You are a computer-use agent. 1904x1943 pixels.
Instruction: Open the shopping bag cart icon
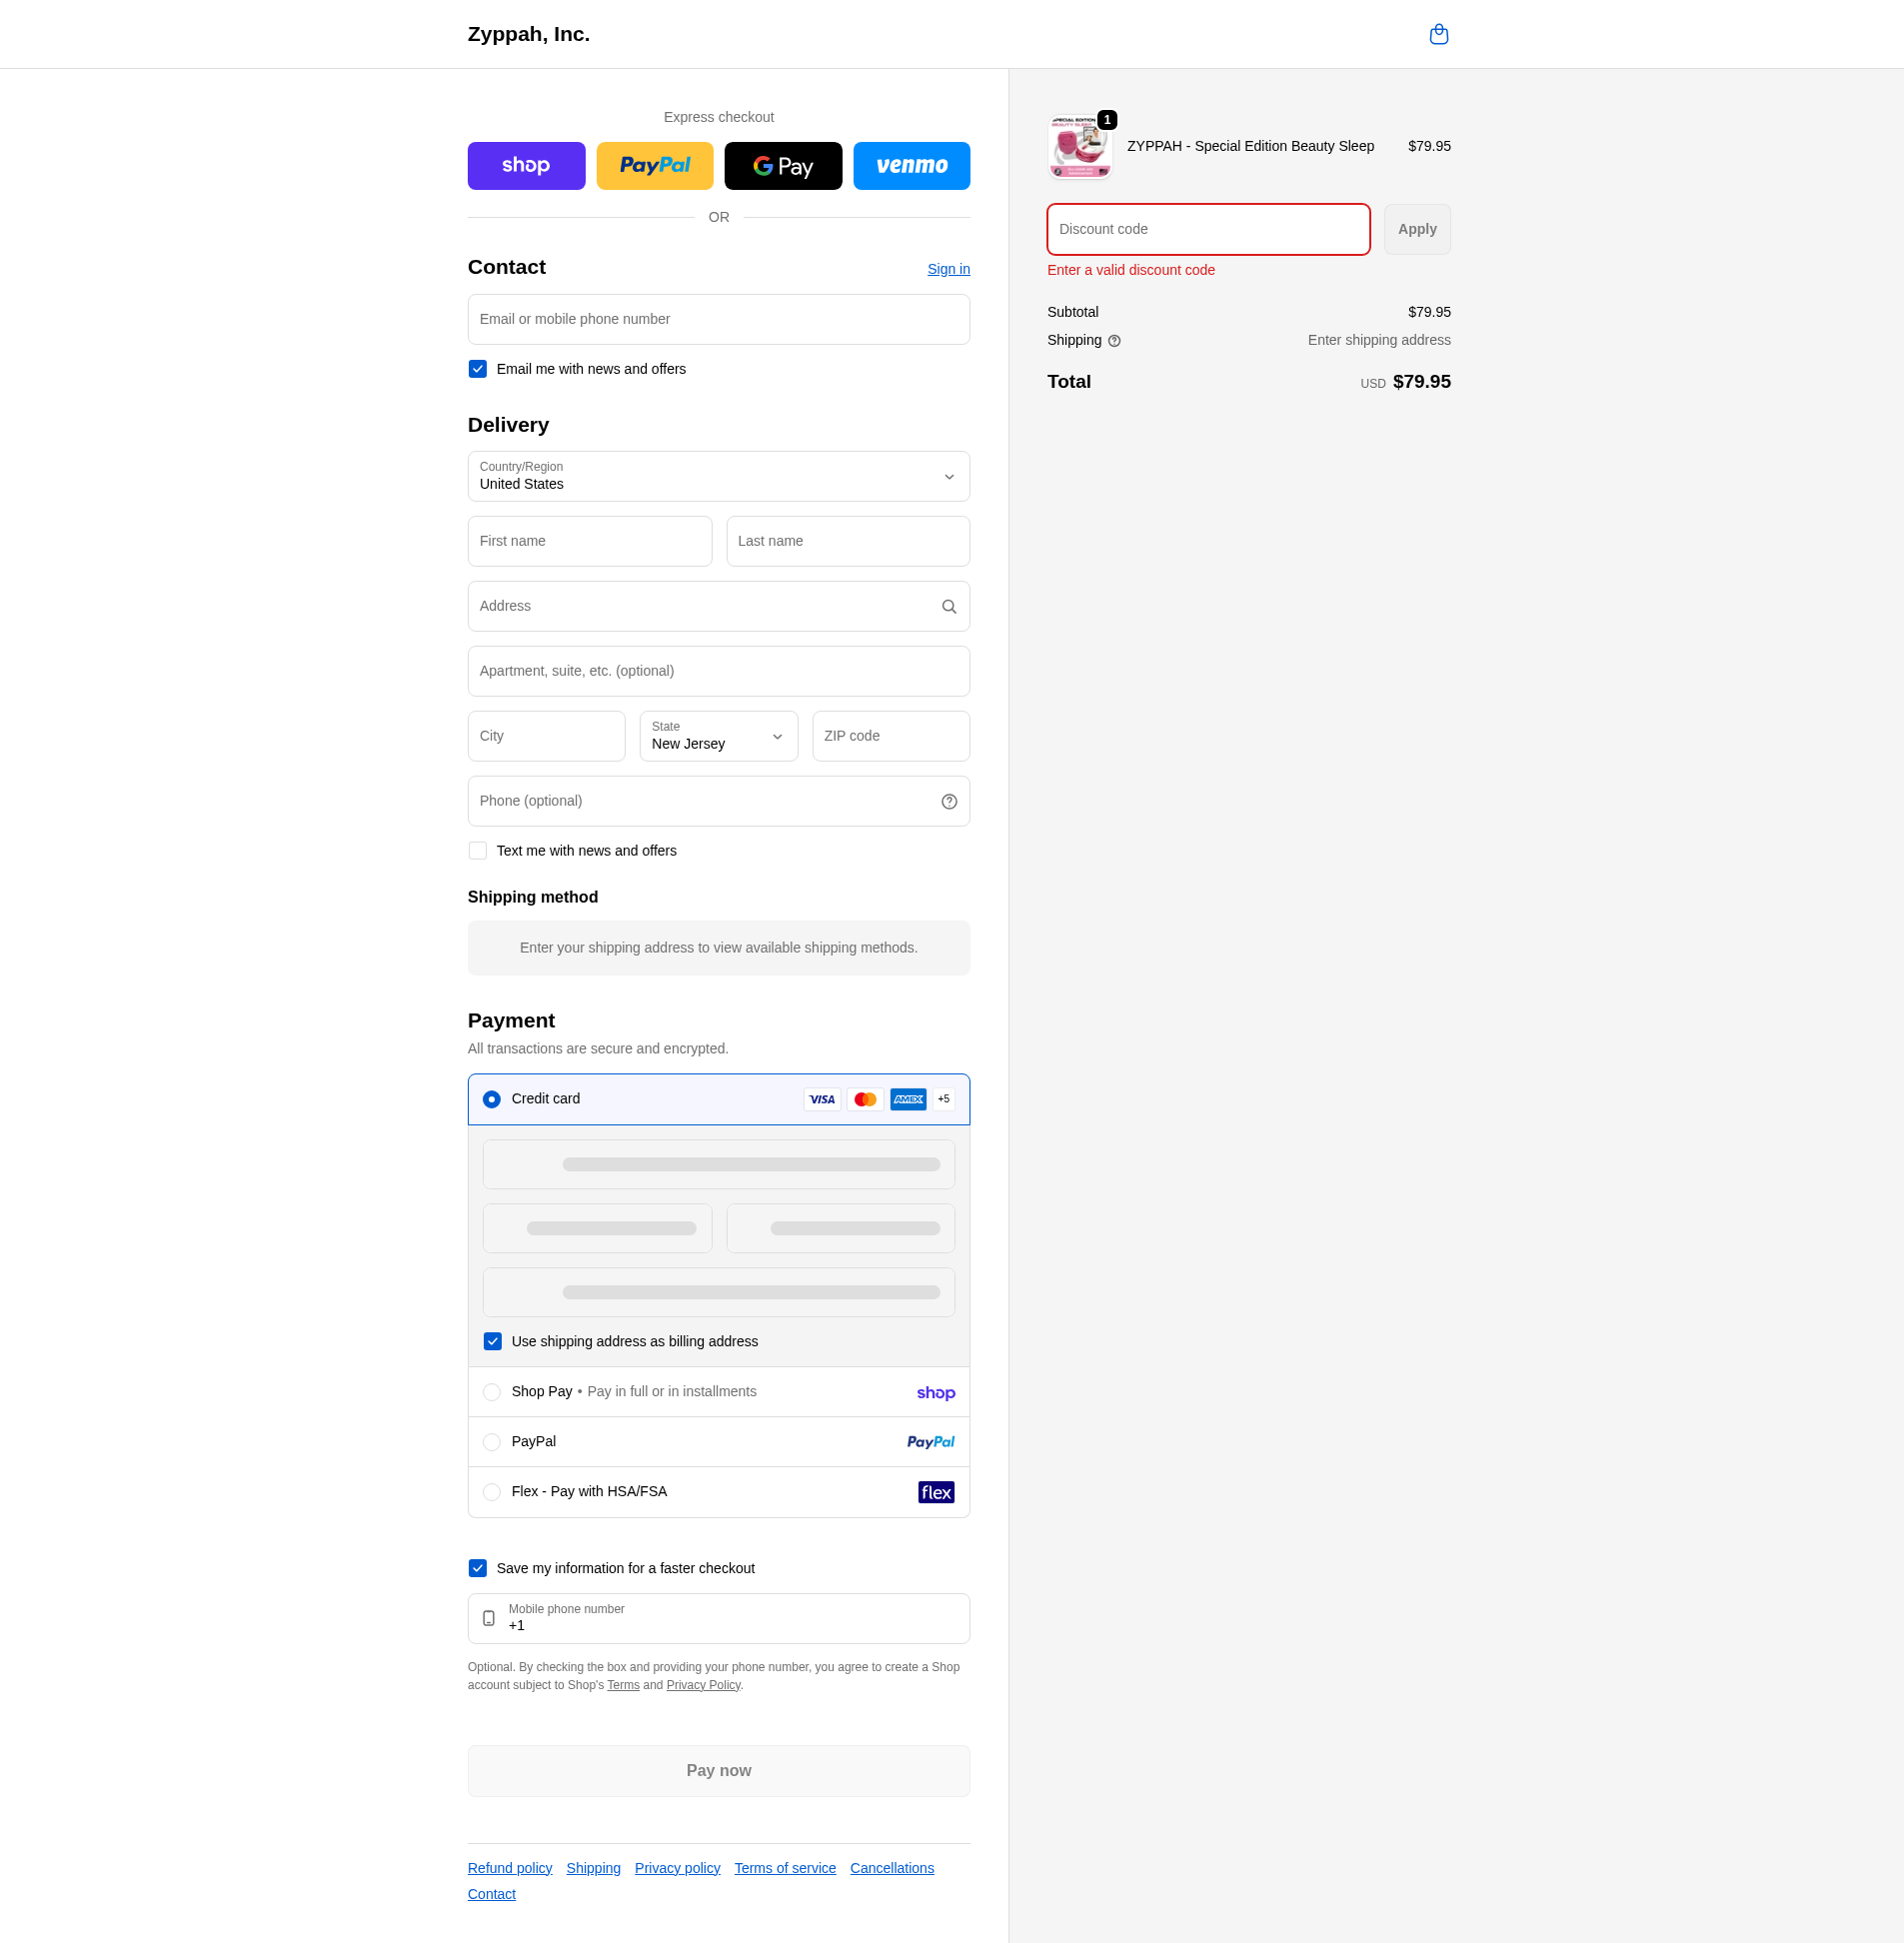click(x=1438, y=34)
